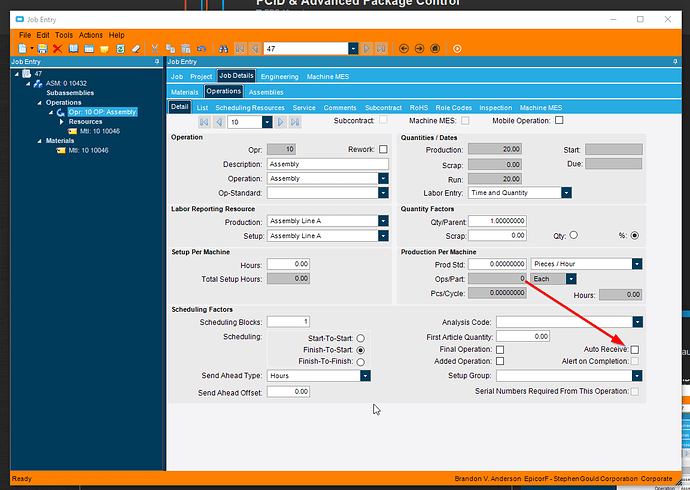
Task: Click the Paste clipboard icon
Action: (186, 48)
